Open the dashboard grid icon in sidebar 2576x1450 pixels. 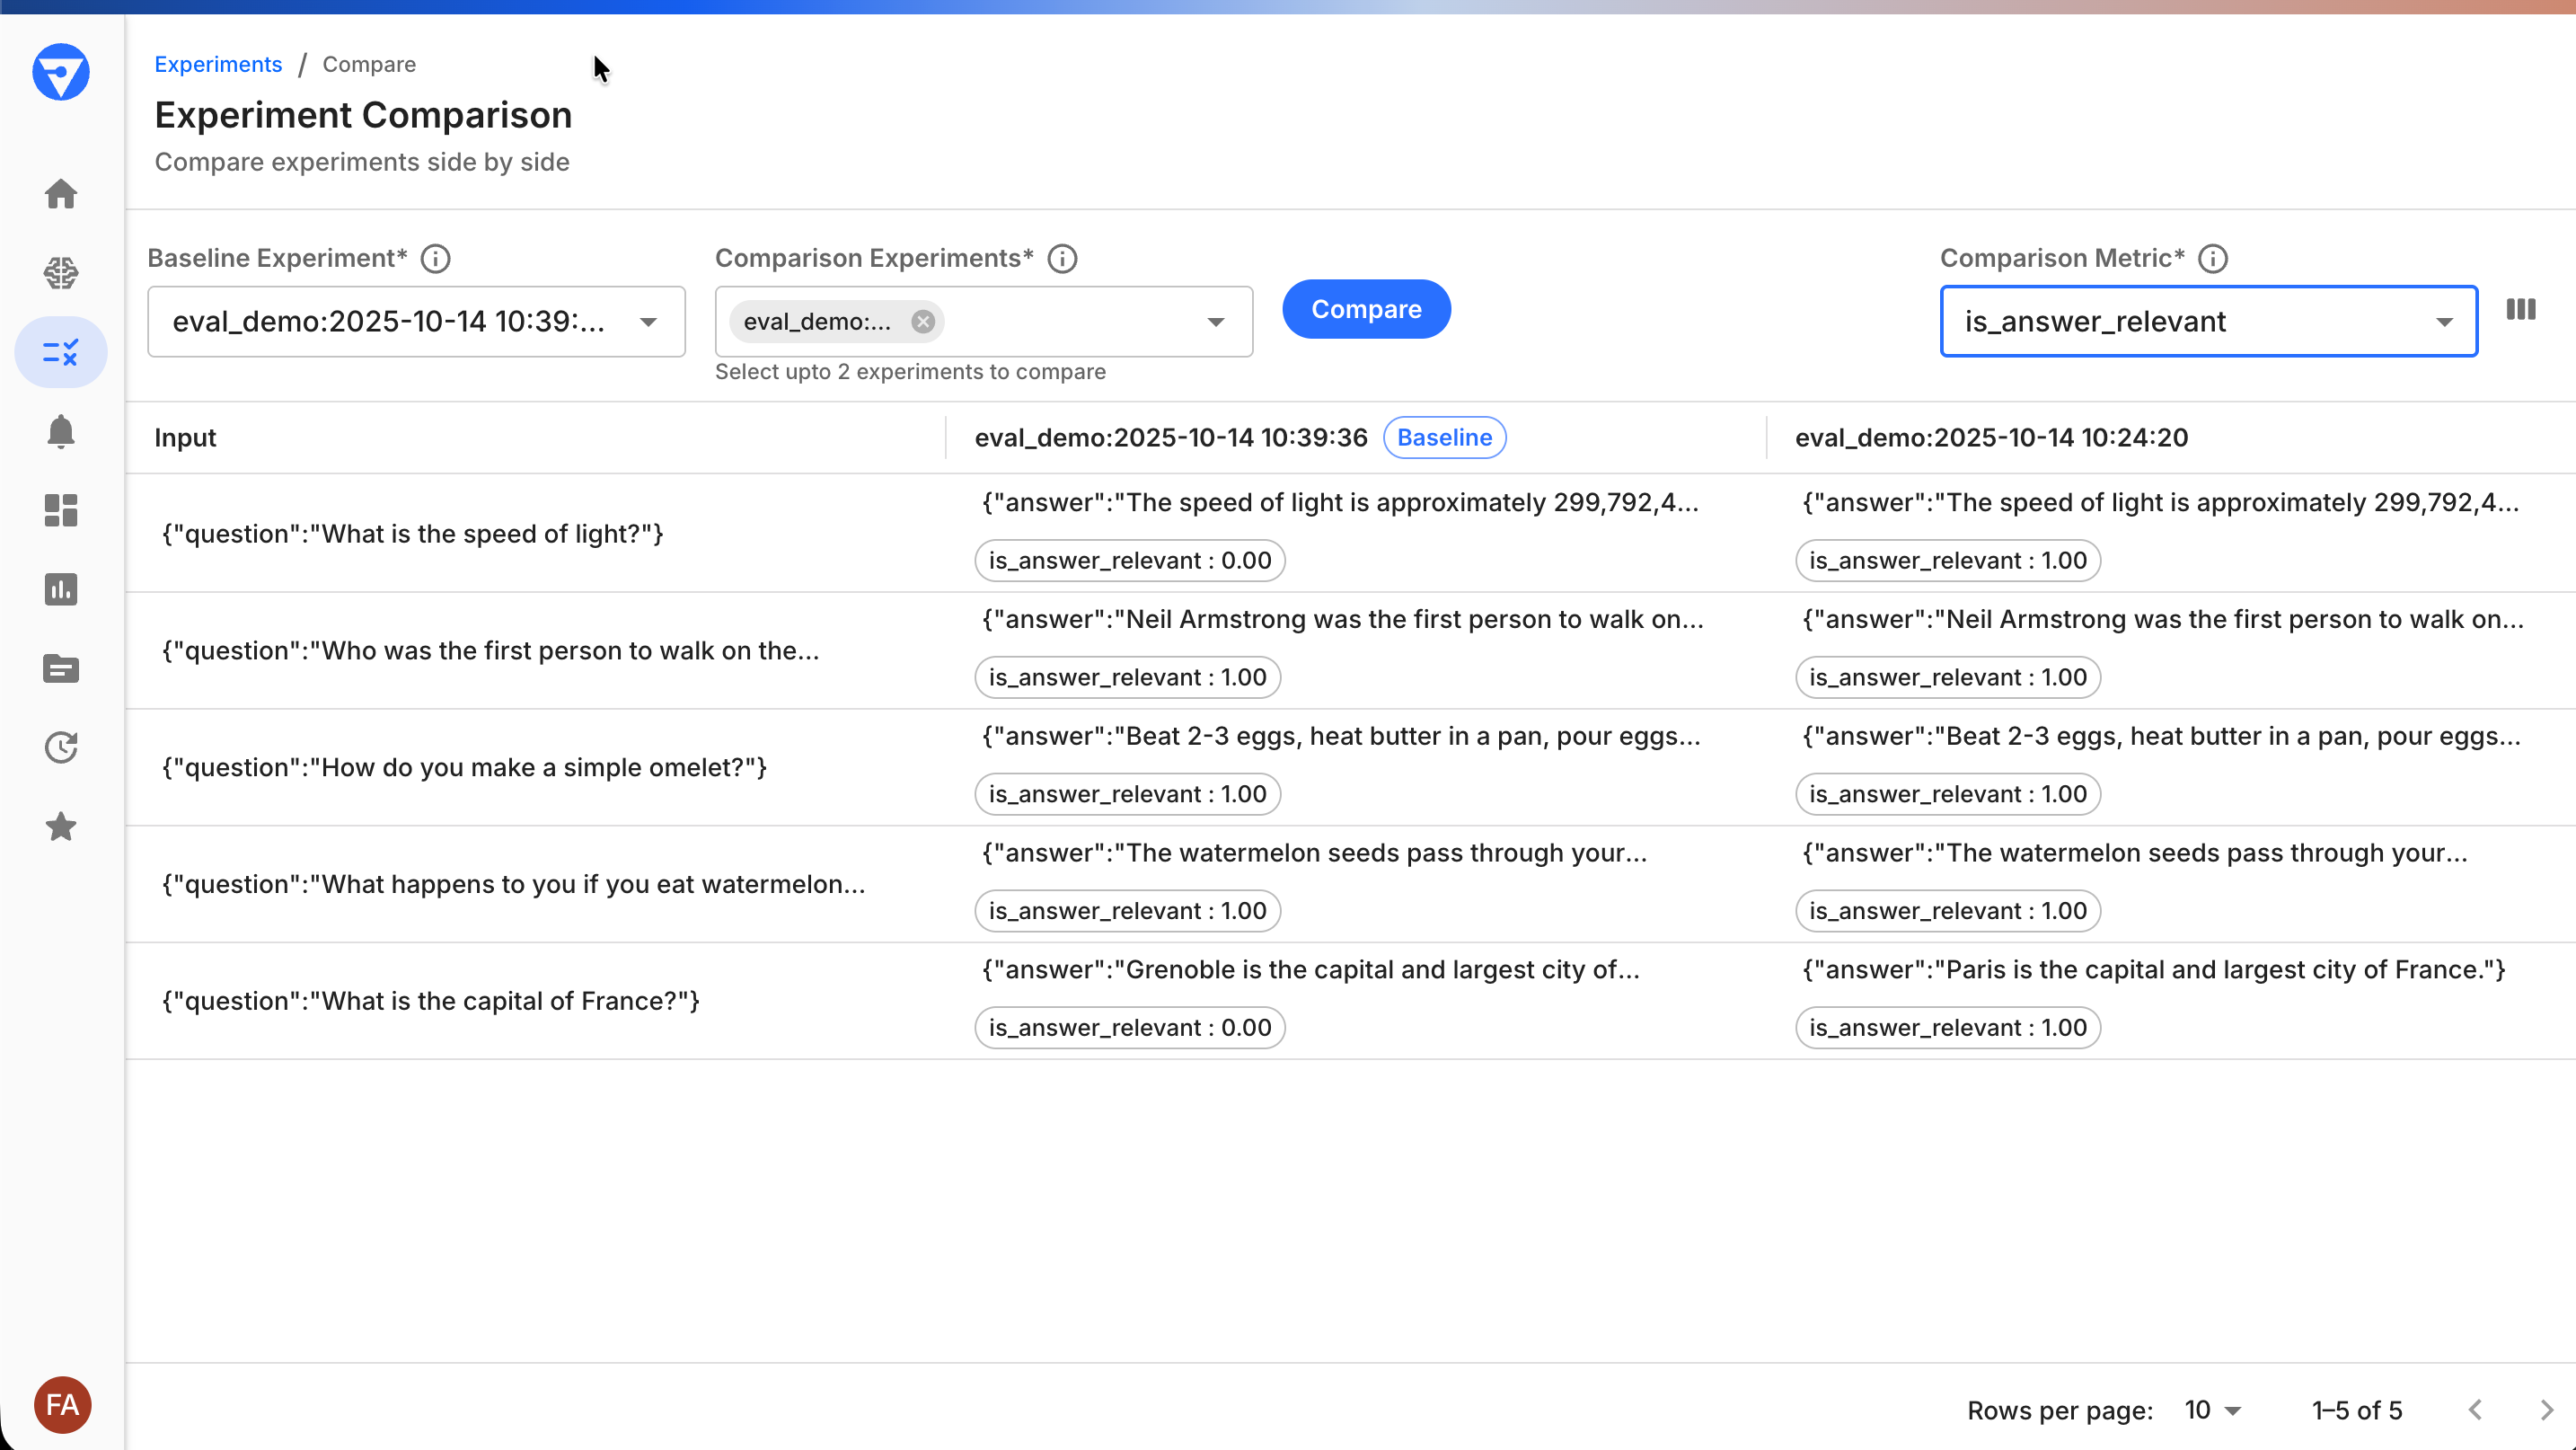pos(61,510)
